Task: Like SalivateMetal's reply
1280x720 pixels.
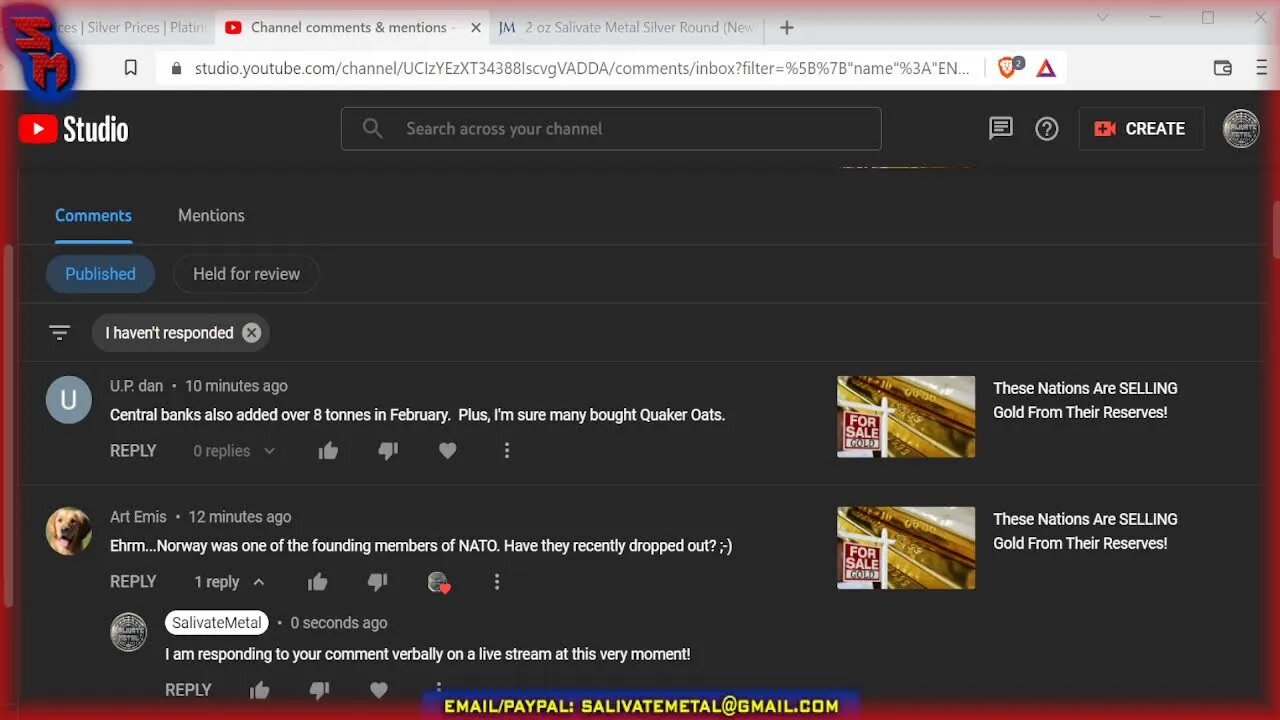Action: (x=260, y=689)
